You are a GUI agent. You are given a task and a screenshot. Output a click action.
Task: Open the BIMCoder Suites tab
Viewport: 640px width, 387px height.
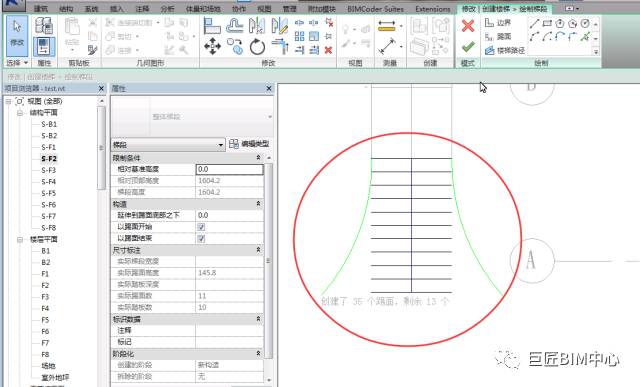(376, 9)
